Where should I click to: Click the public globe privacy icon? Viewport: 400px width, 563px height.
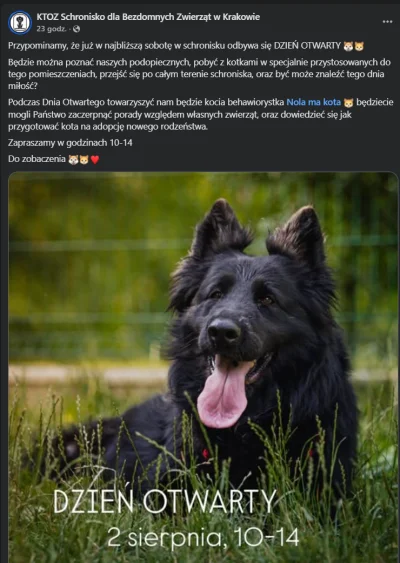pyautogui.click(x=76, y=29)
